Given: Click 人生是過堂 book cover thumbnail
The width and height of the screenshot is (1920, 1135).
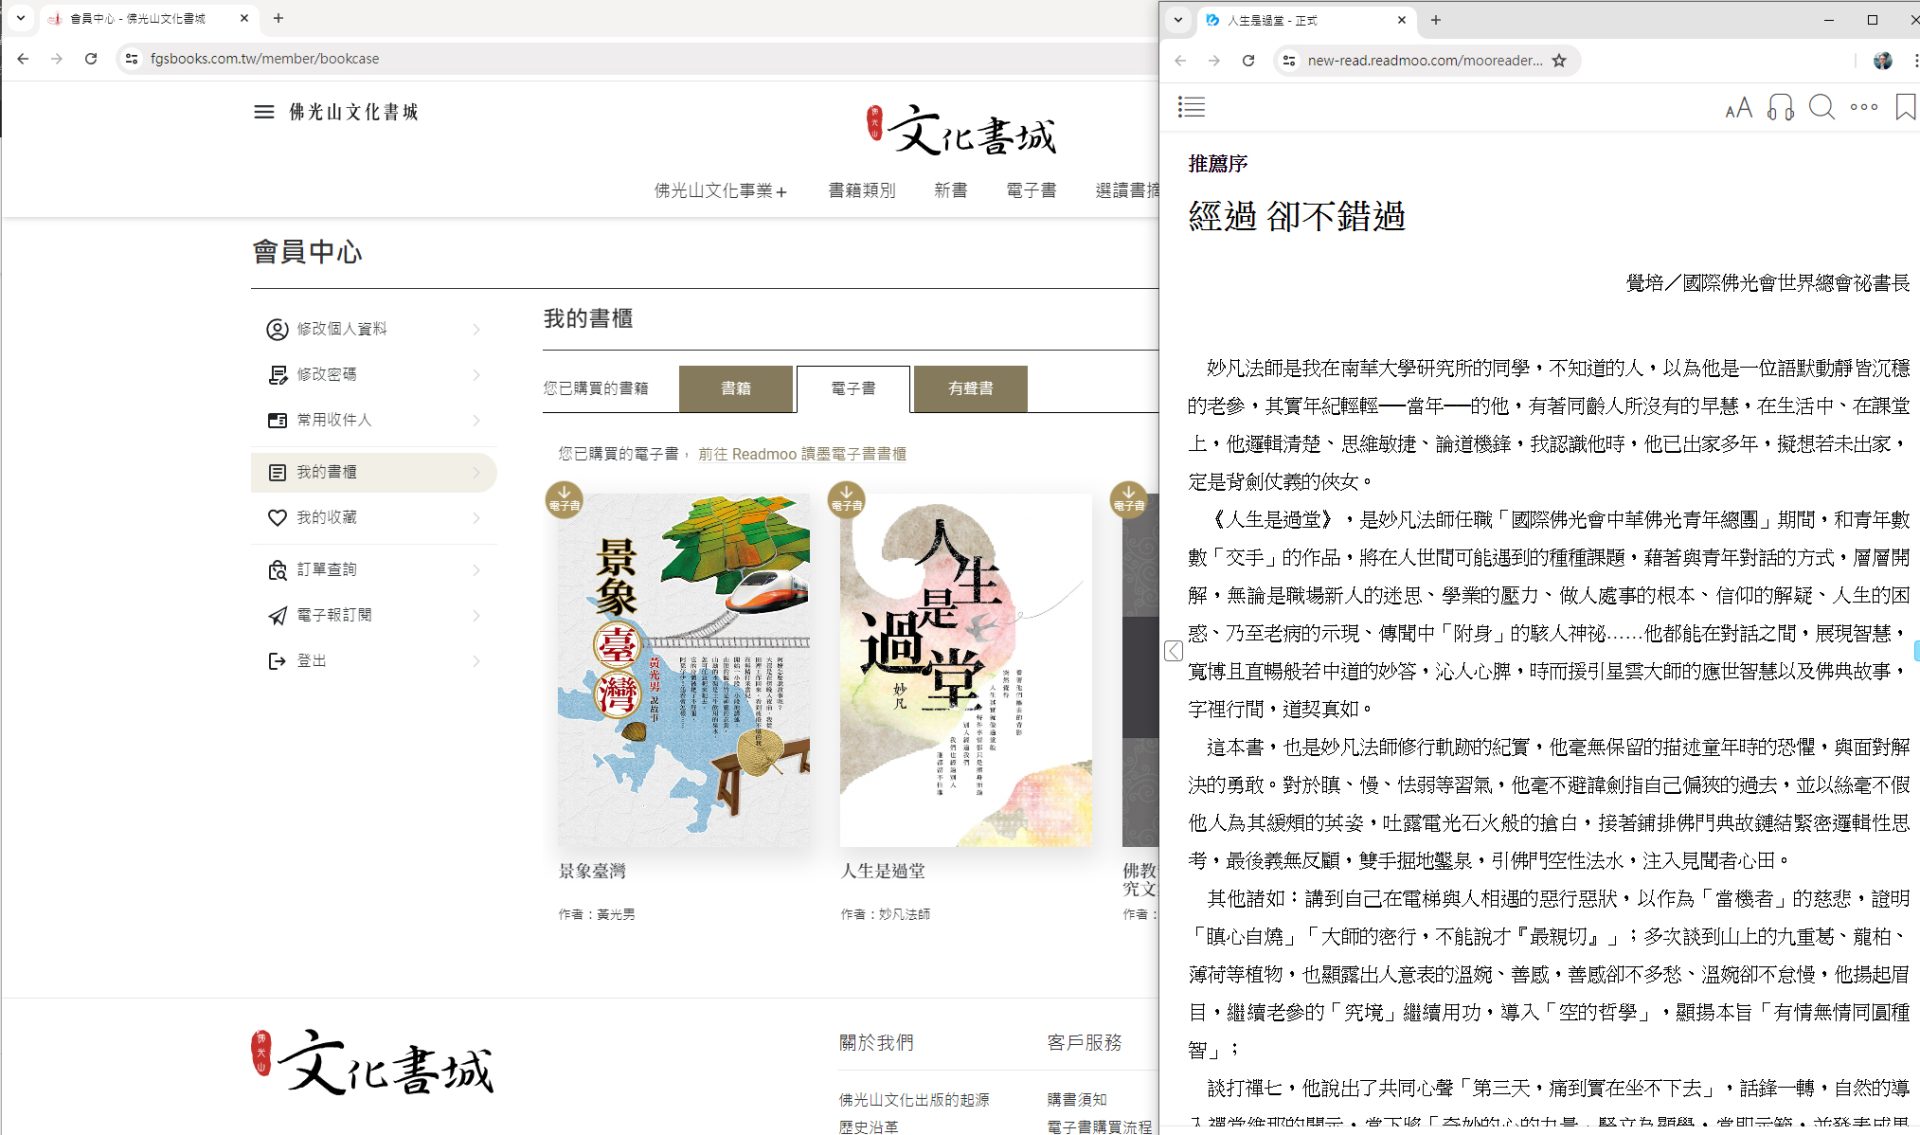Looking at the screenshot, I should (966, 670).
